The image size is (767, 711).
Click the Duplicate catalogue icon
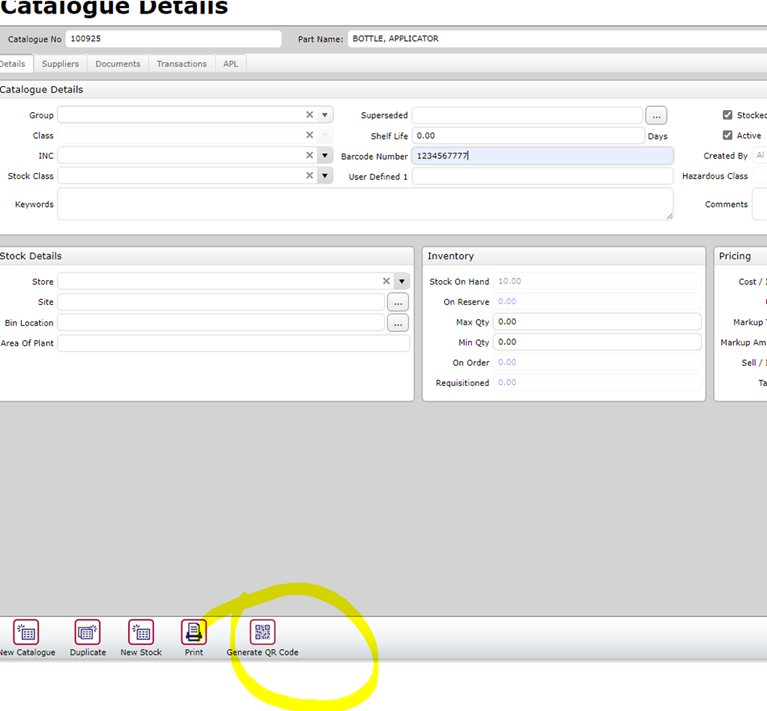pos(88,632)
